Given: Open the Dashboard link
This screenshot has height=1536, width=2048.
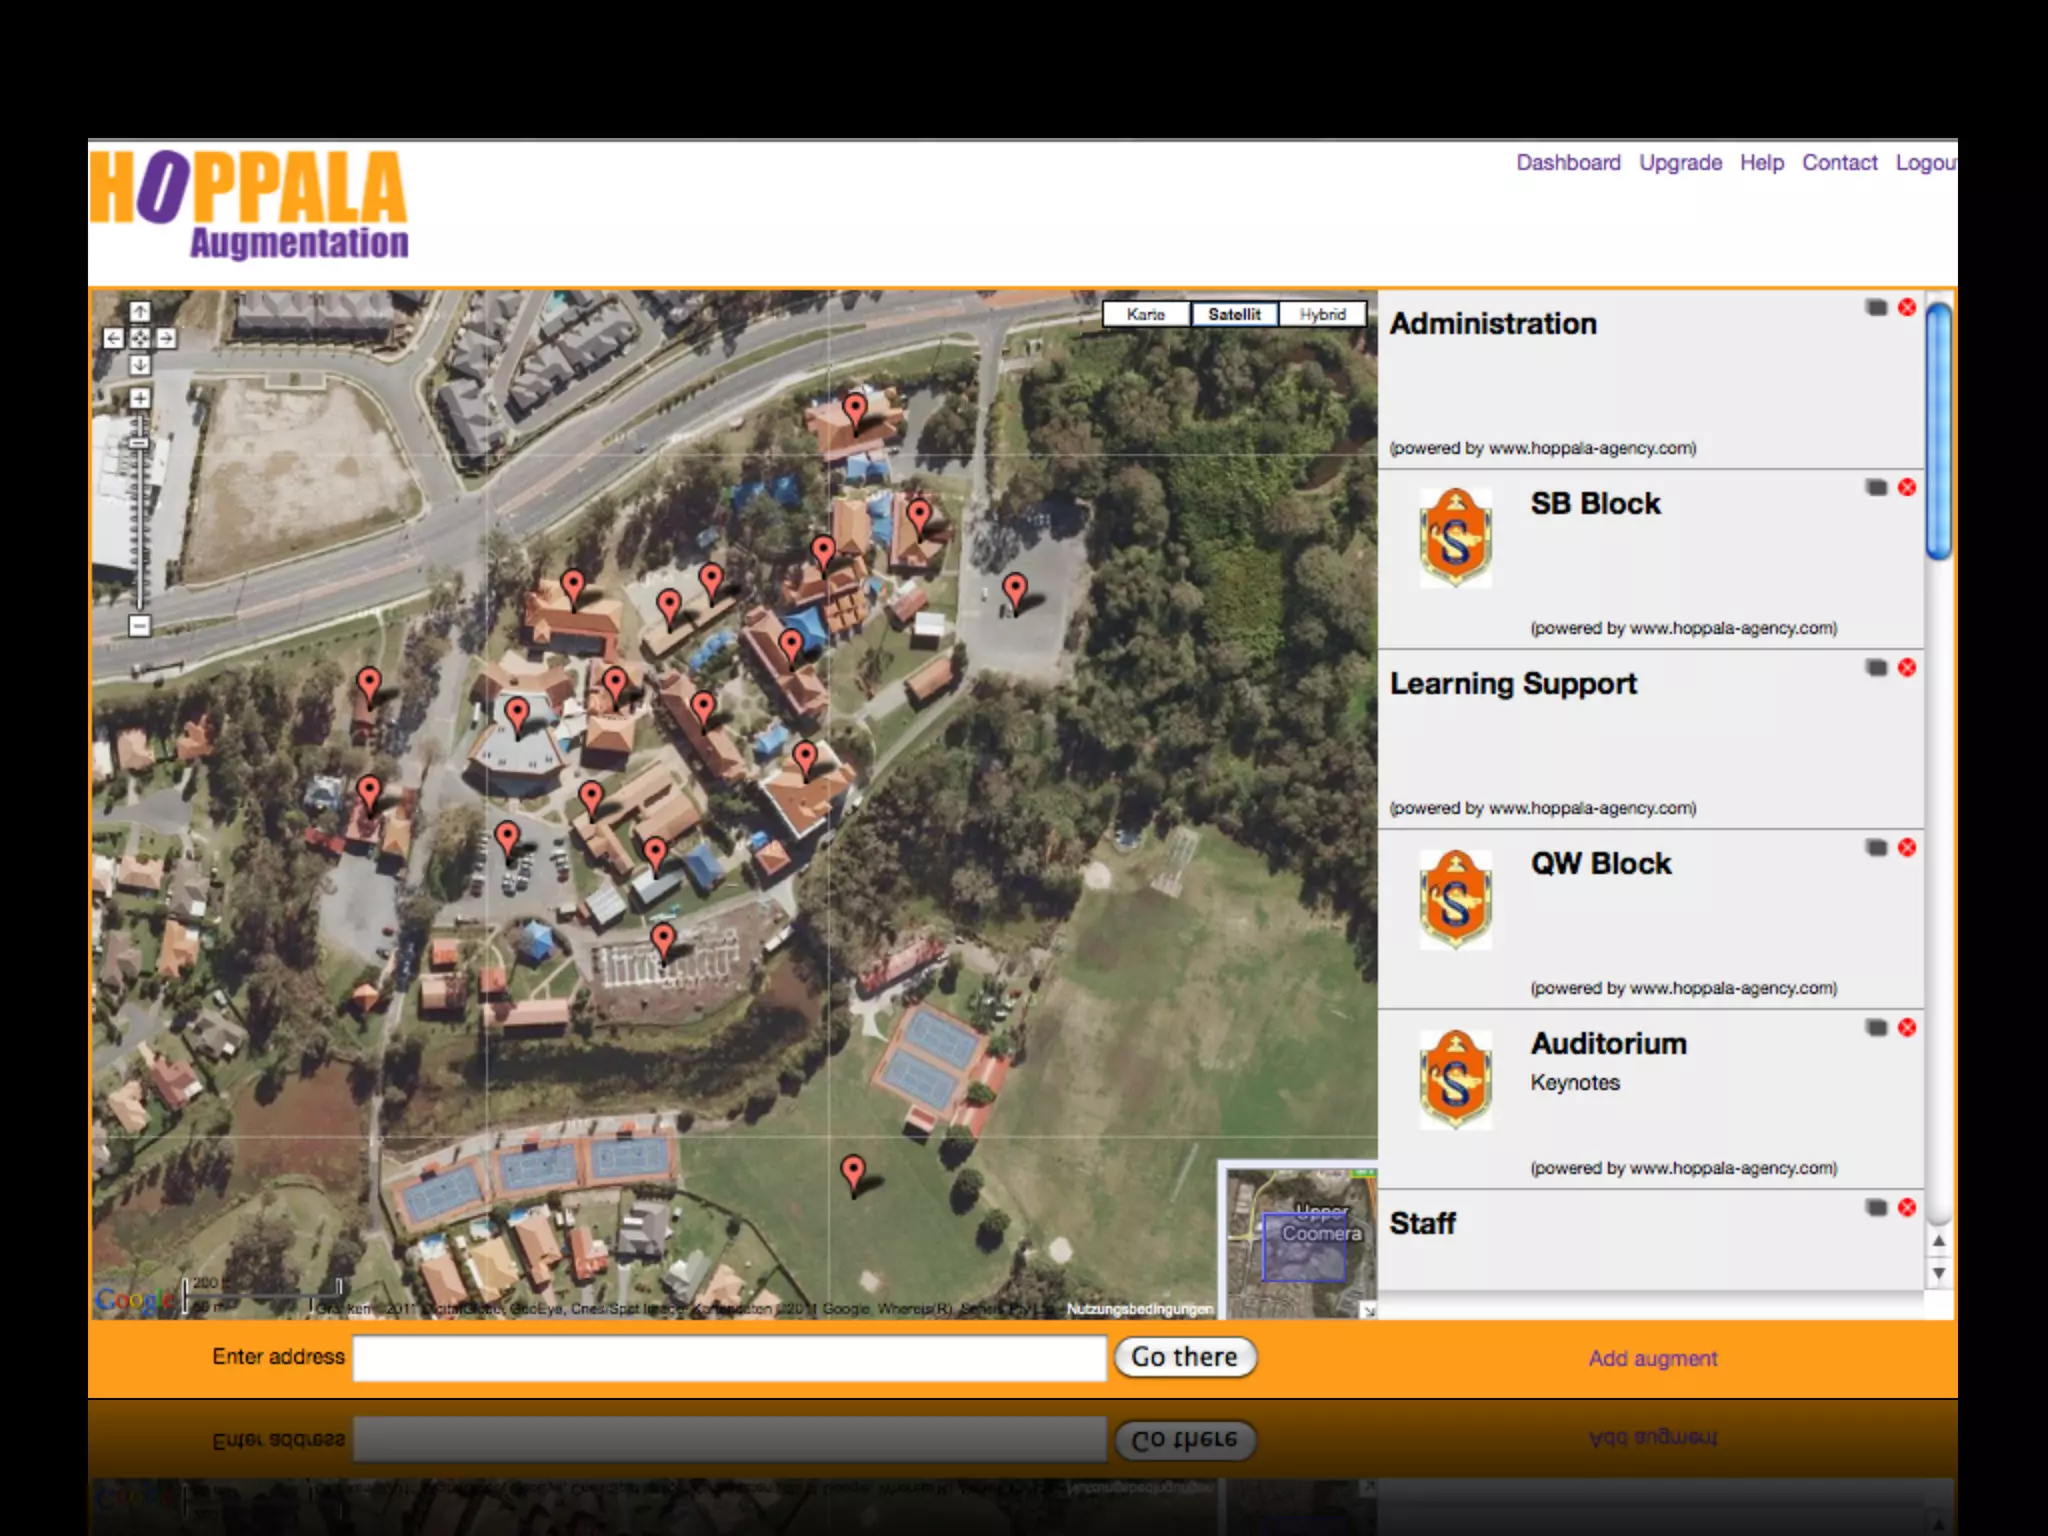Looking at the screenshot, I should pyautogui.click(x=1568, y=163).
